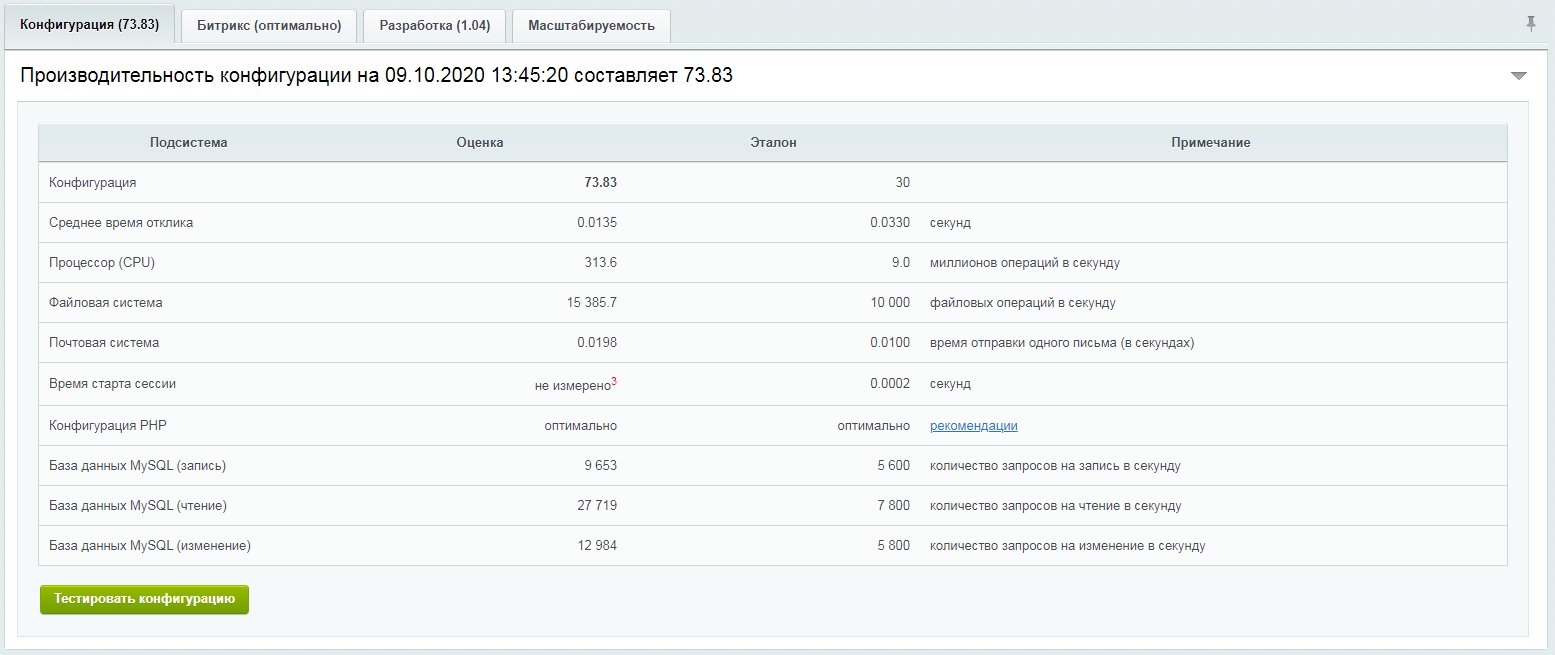The height and width of the screenshot is (655, 1555).
Task: Click the 313.6 CPU score value
Action: (x=601, y=263)
